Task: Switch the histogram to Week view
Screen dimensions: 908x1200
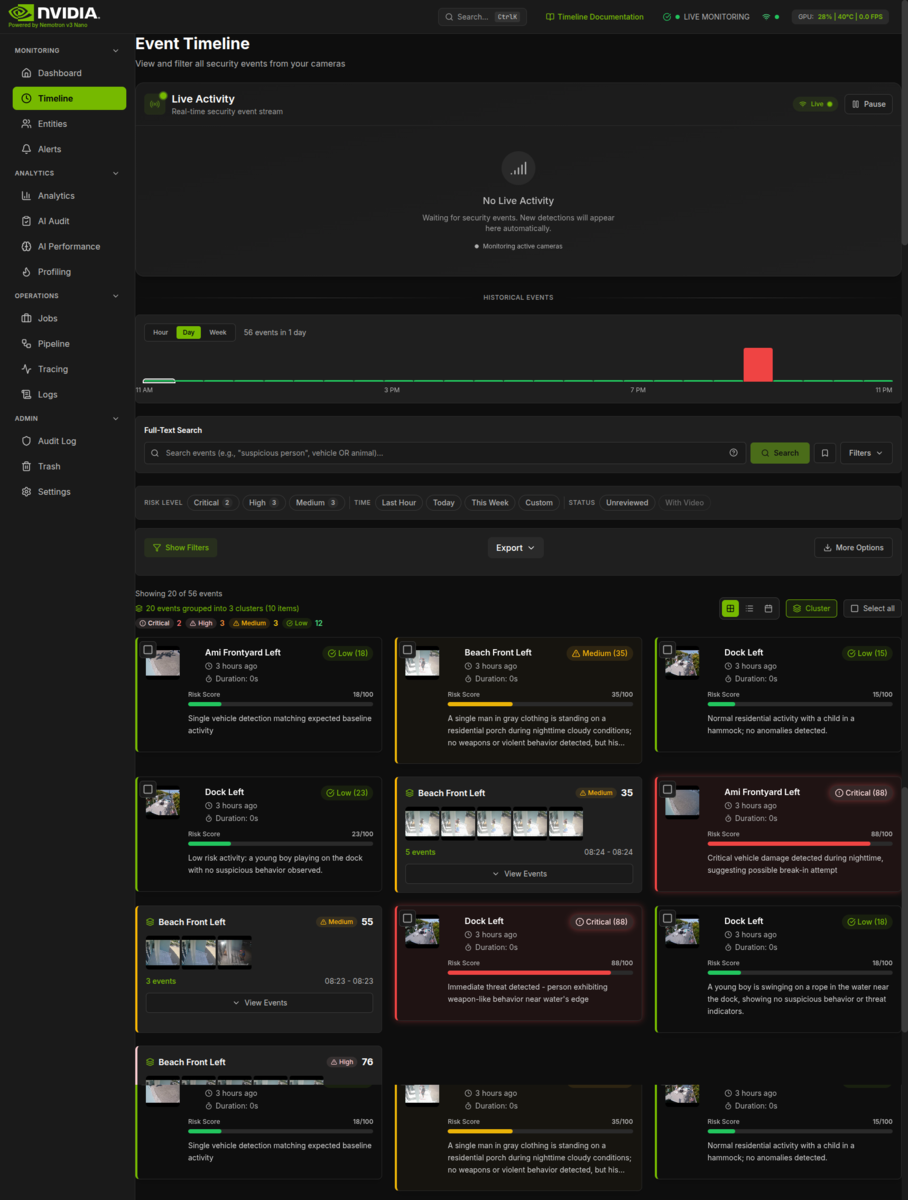Action: point(218,331)
